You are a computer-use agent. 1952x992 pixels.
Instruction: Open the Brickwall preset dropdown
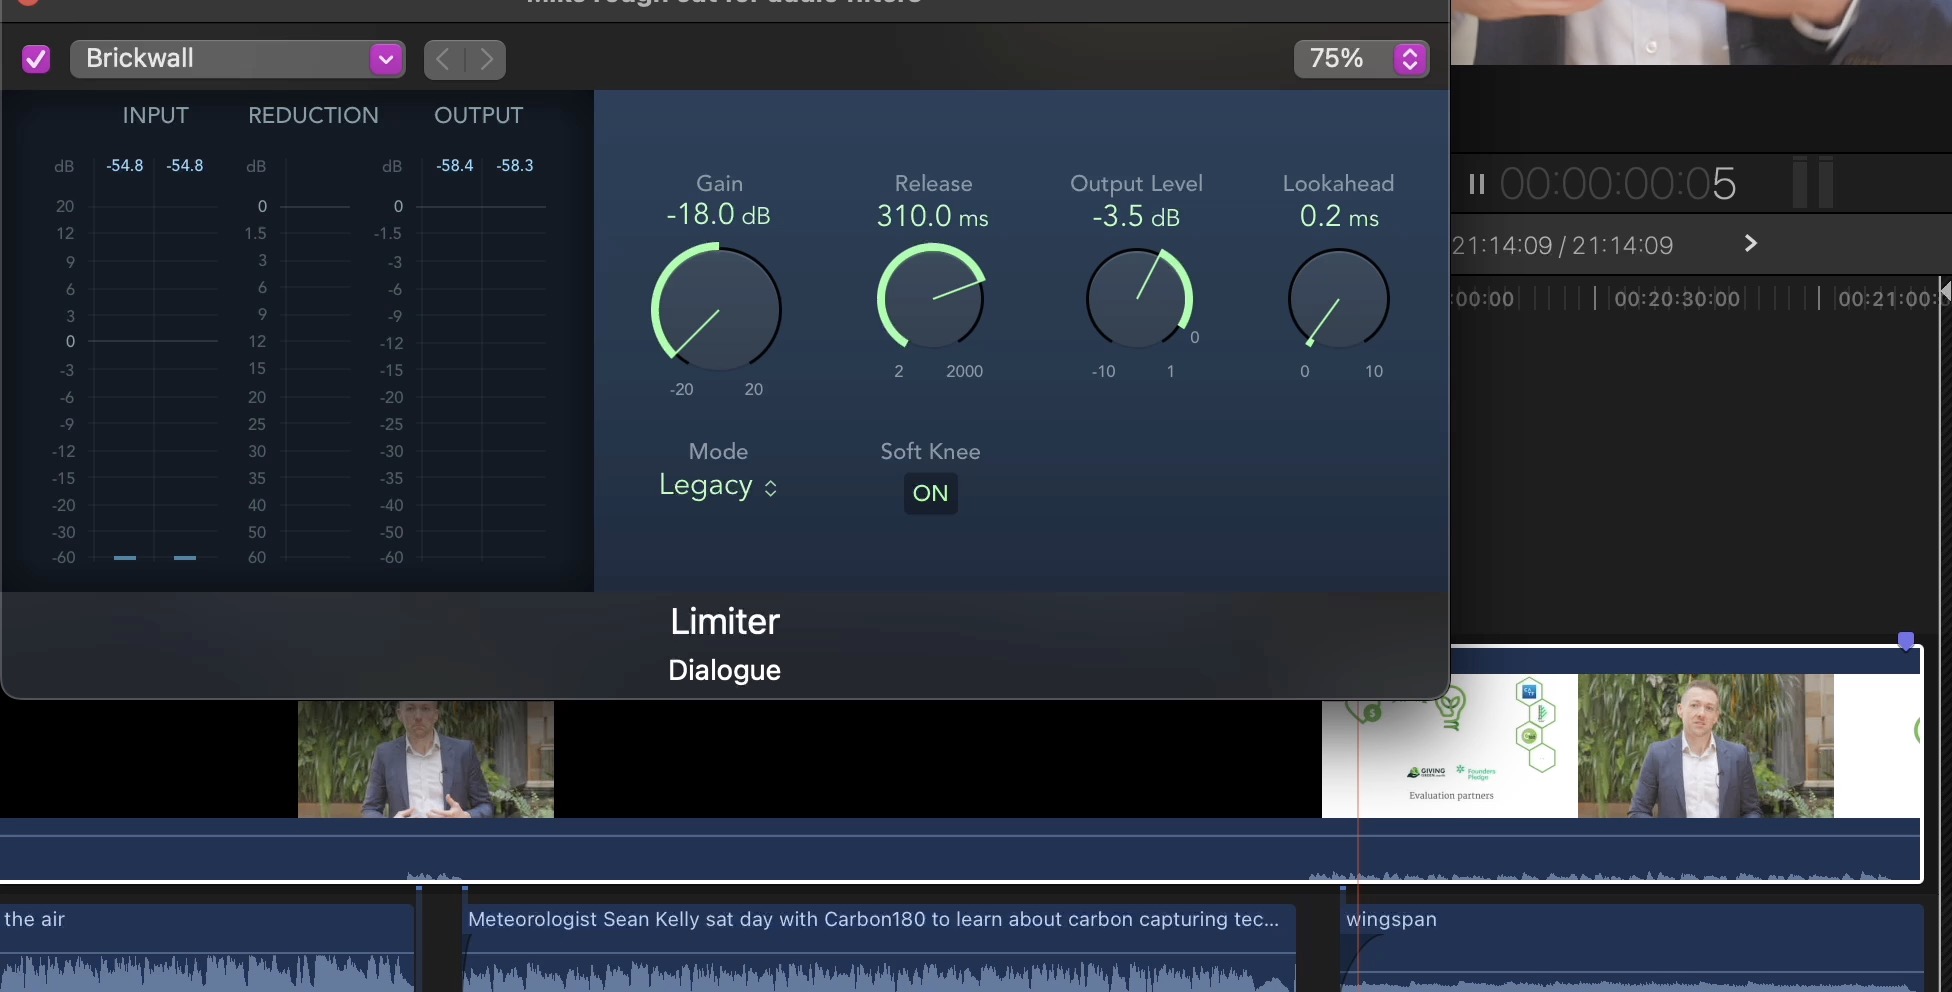(237, 59)
